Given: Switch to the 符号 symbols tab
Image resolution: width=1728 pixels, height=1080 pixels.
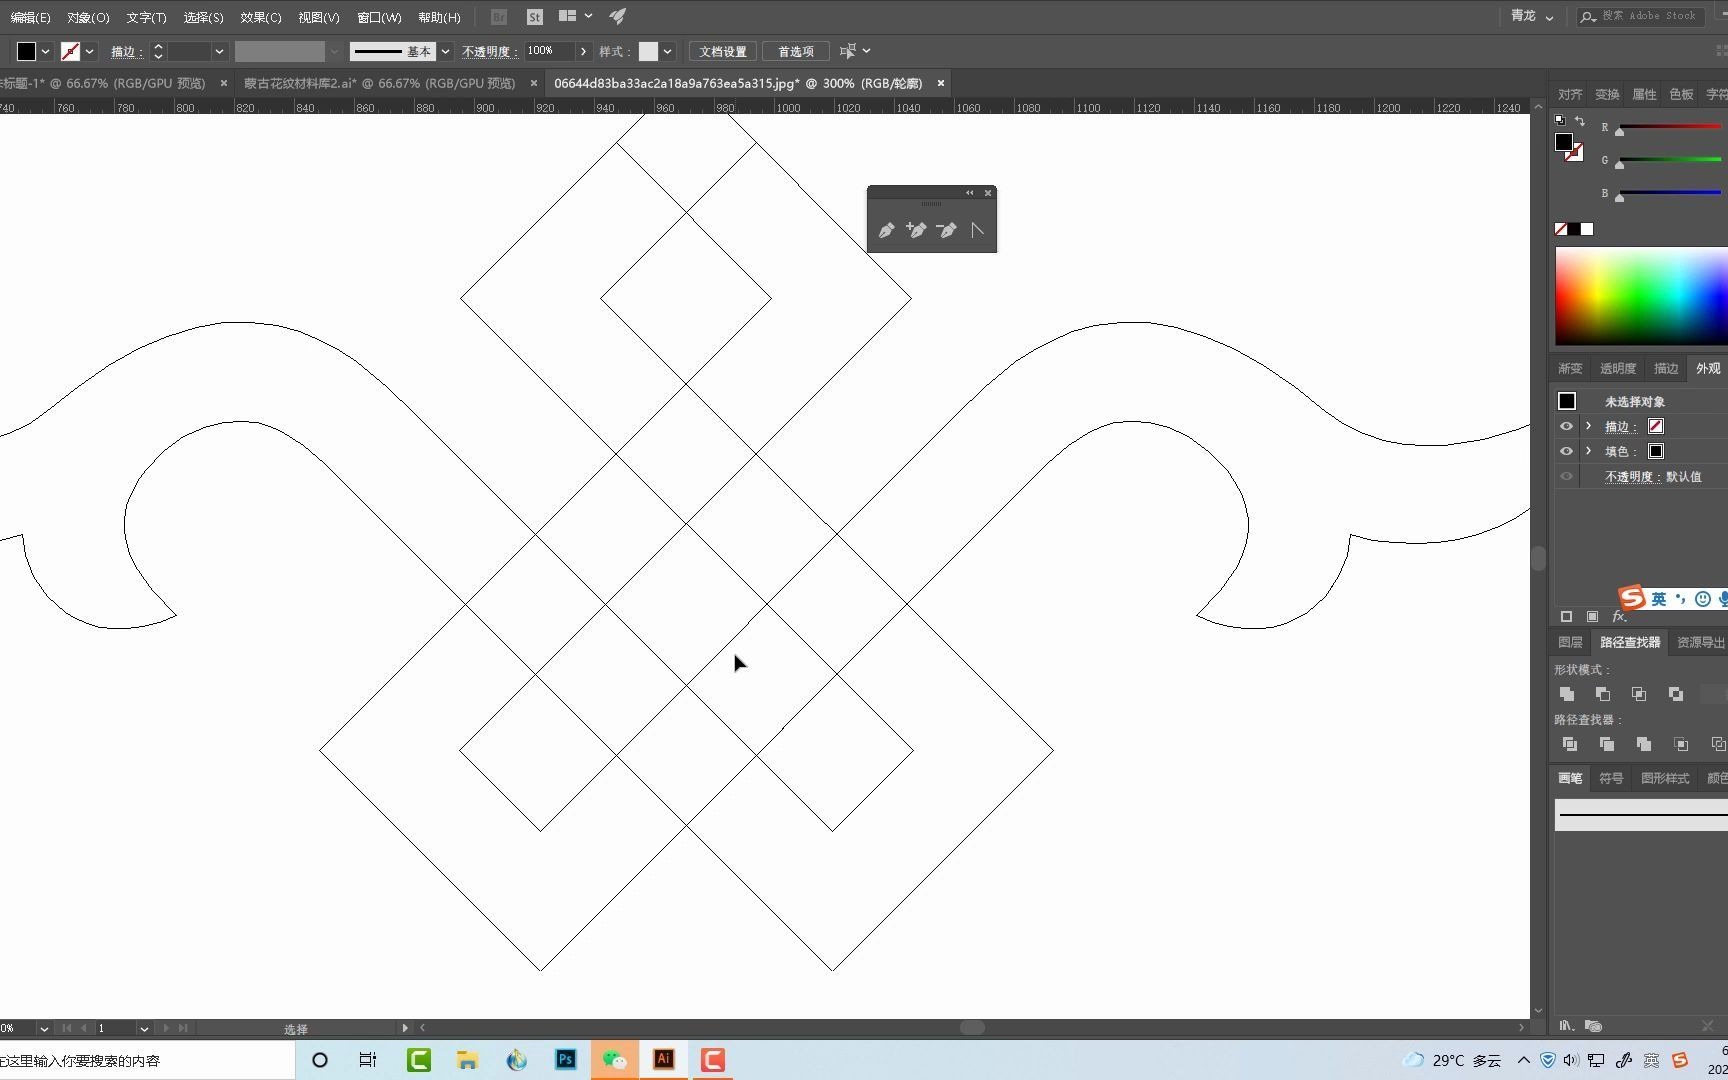Looking at the screenshot, I should coord(1611,778).
